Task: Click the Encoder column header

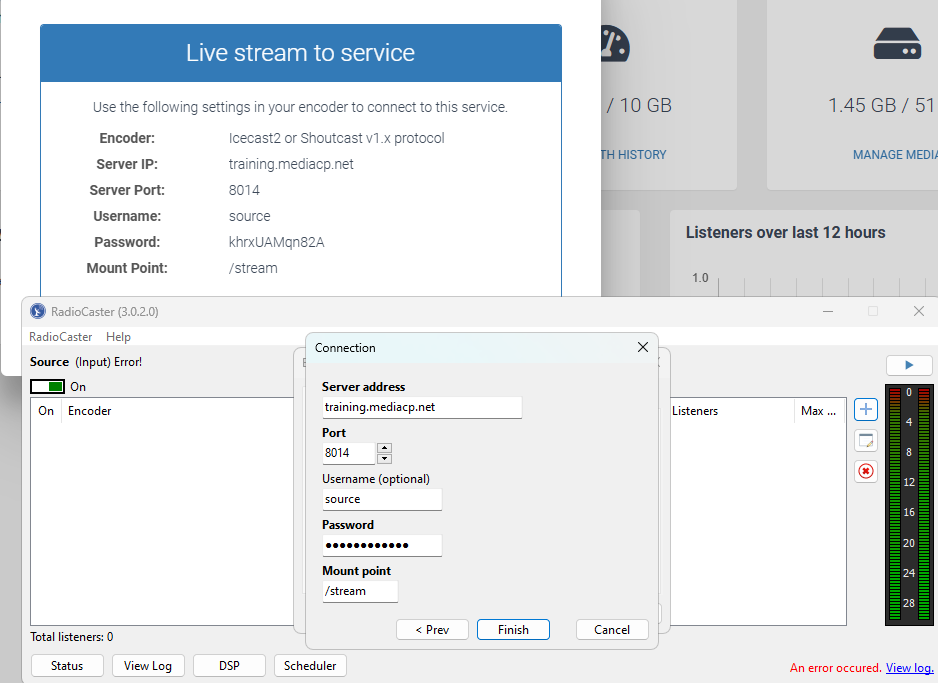Action: [x=90, y=411]
